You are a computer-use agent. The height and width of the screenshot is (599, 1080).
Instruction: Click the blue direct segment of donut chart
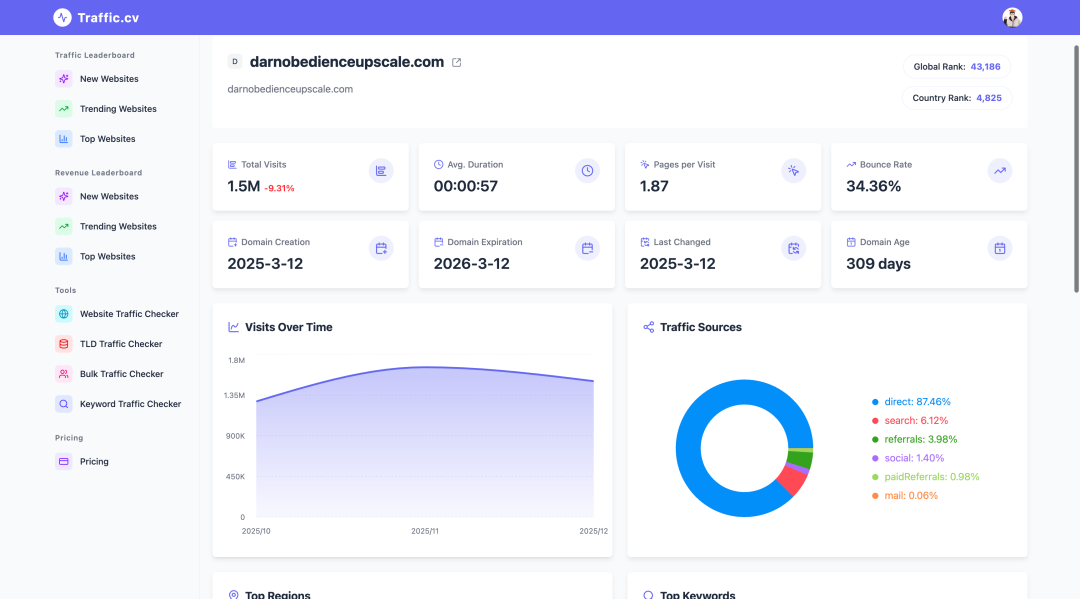tap(689, 448)
